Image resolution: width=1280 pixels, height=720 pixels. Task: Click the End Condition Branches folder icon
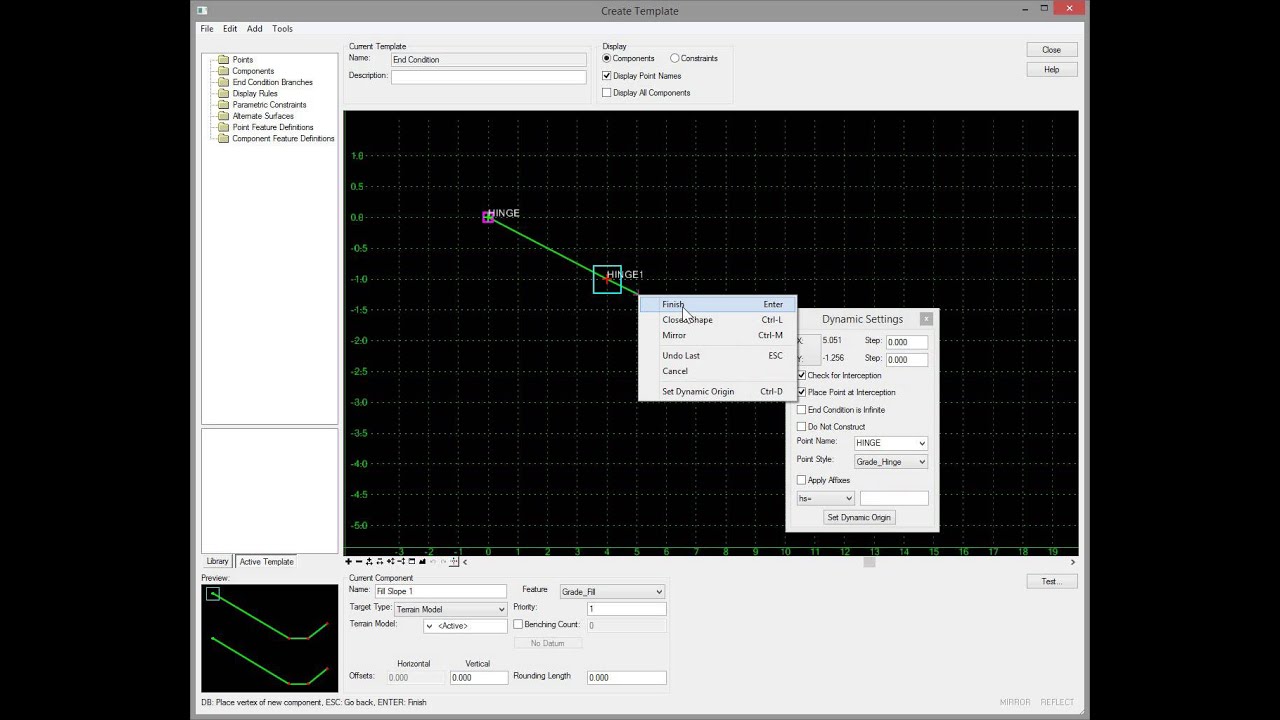tap(224, 82)
